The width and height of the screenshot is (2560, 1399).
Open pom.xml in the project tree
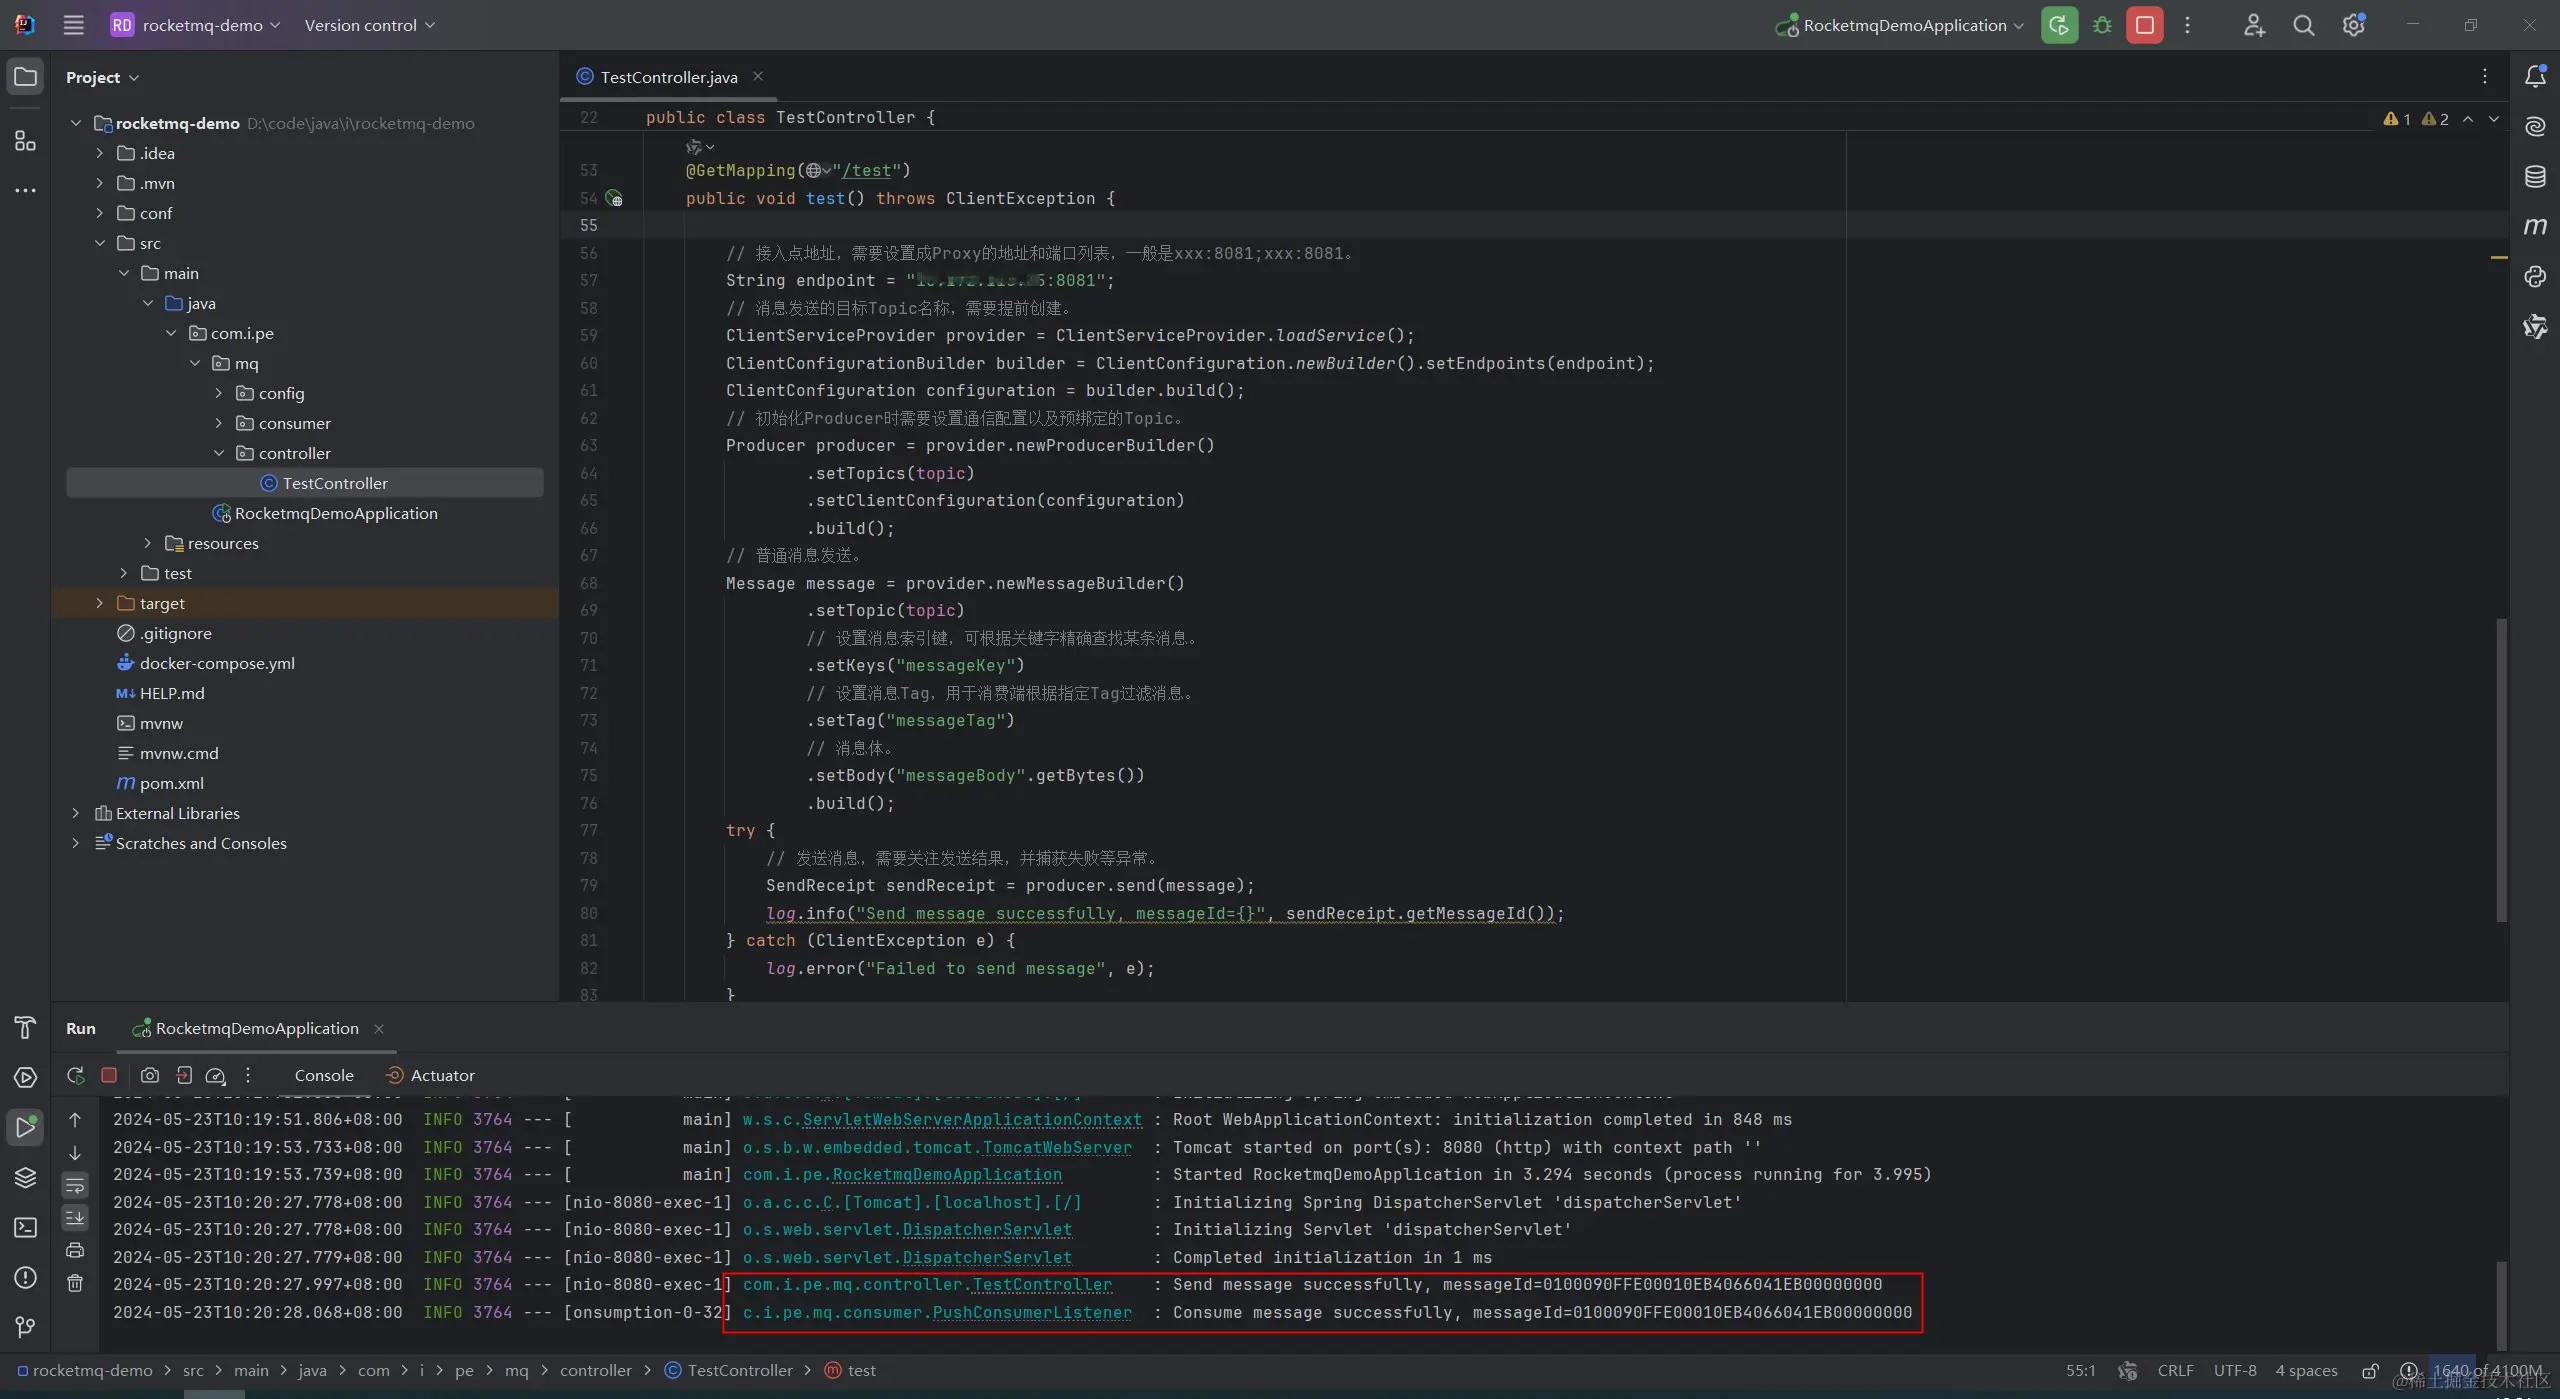click(171, 783)
